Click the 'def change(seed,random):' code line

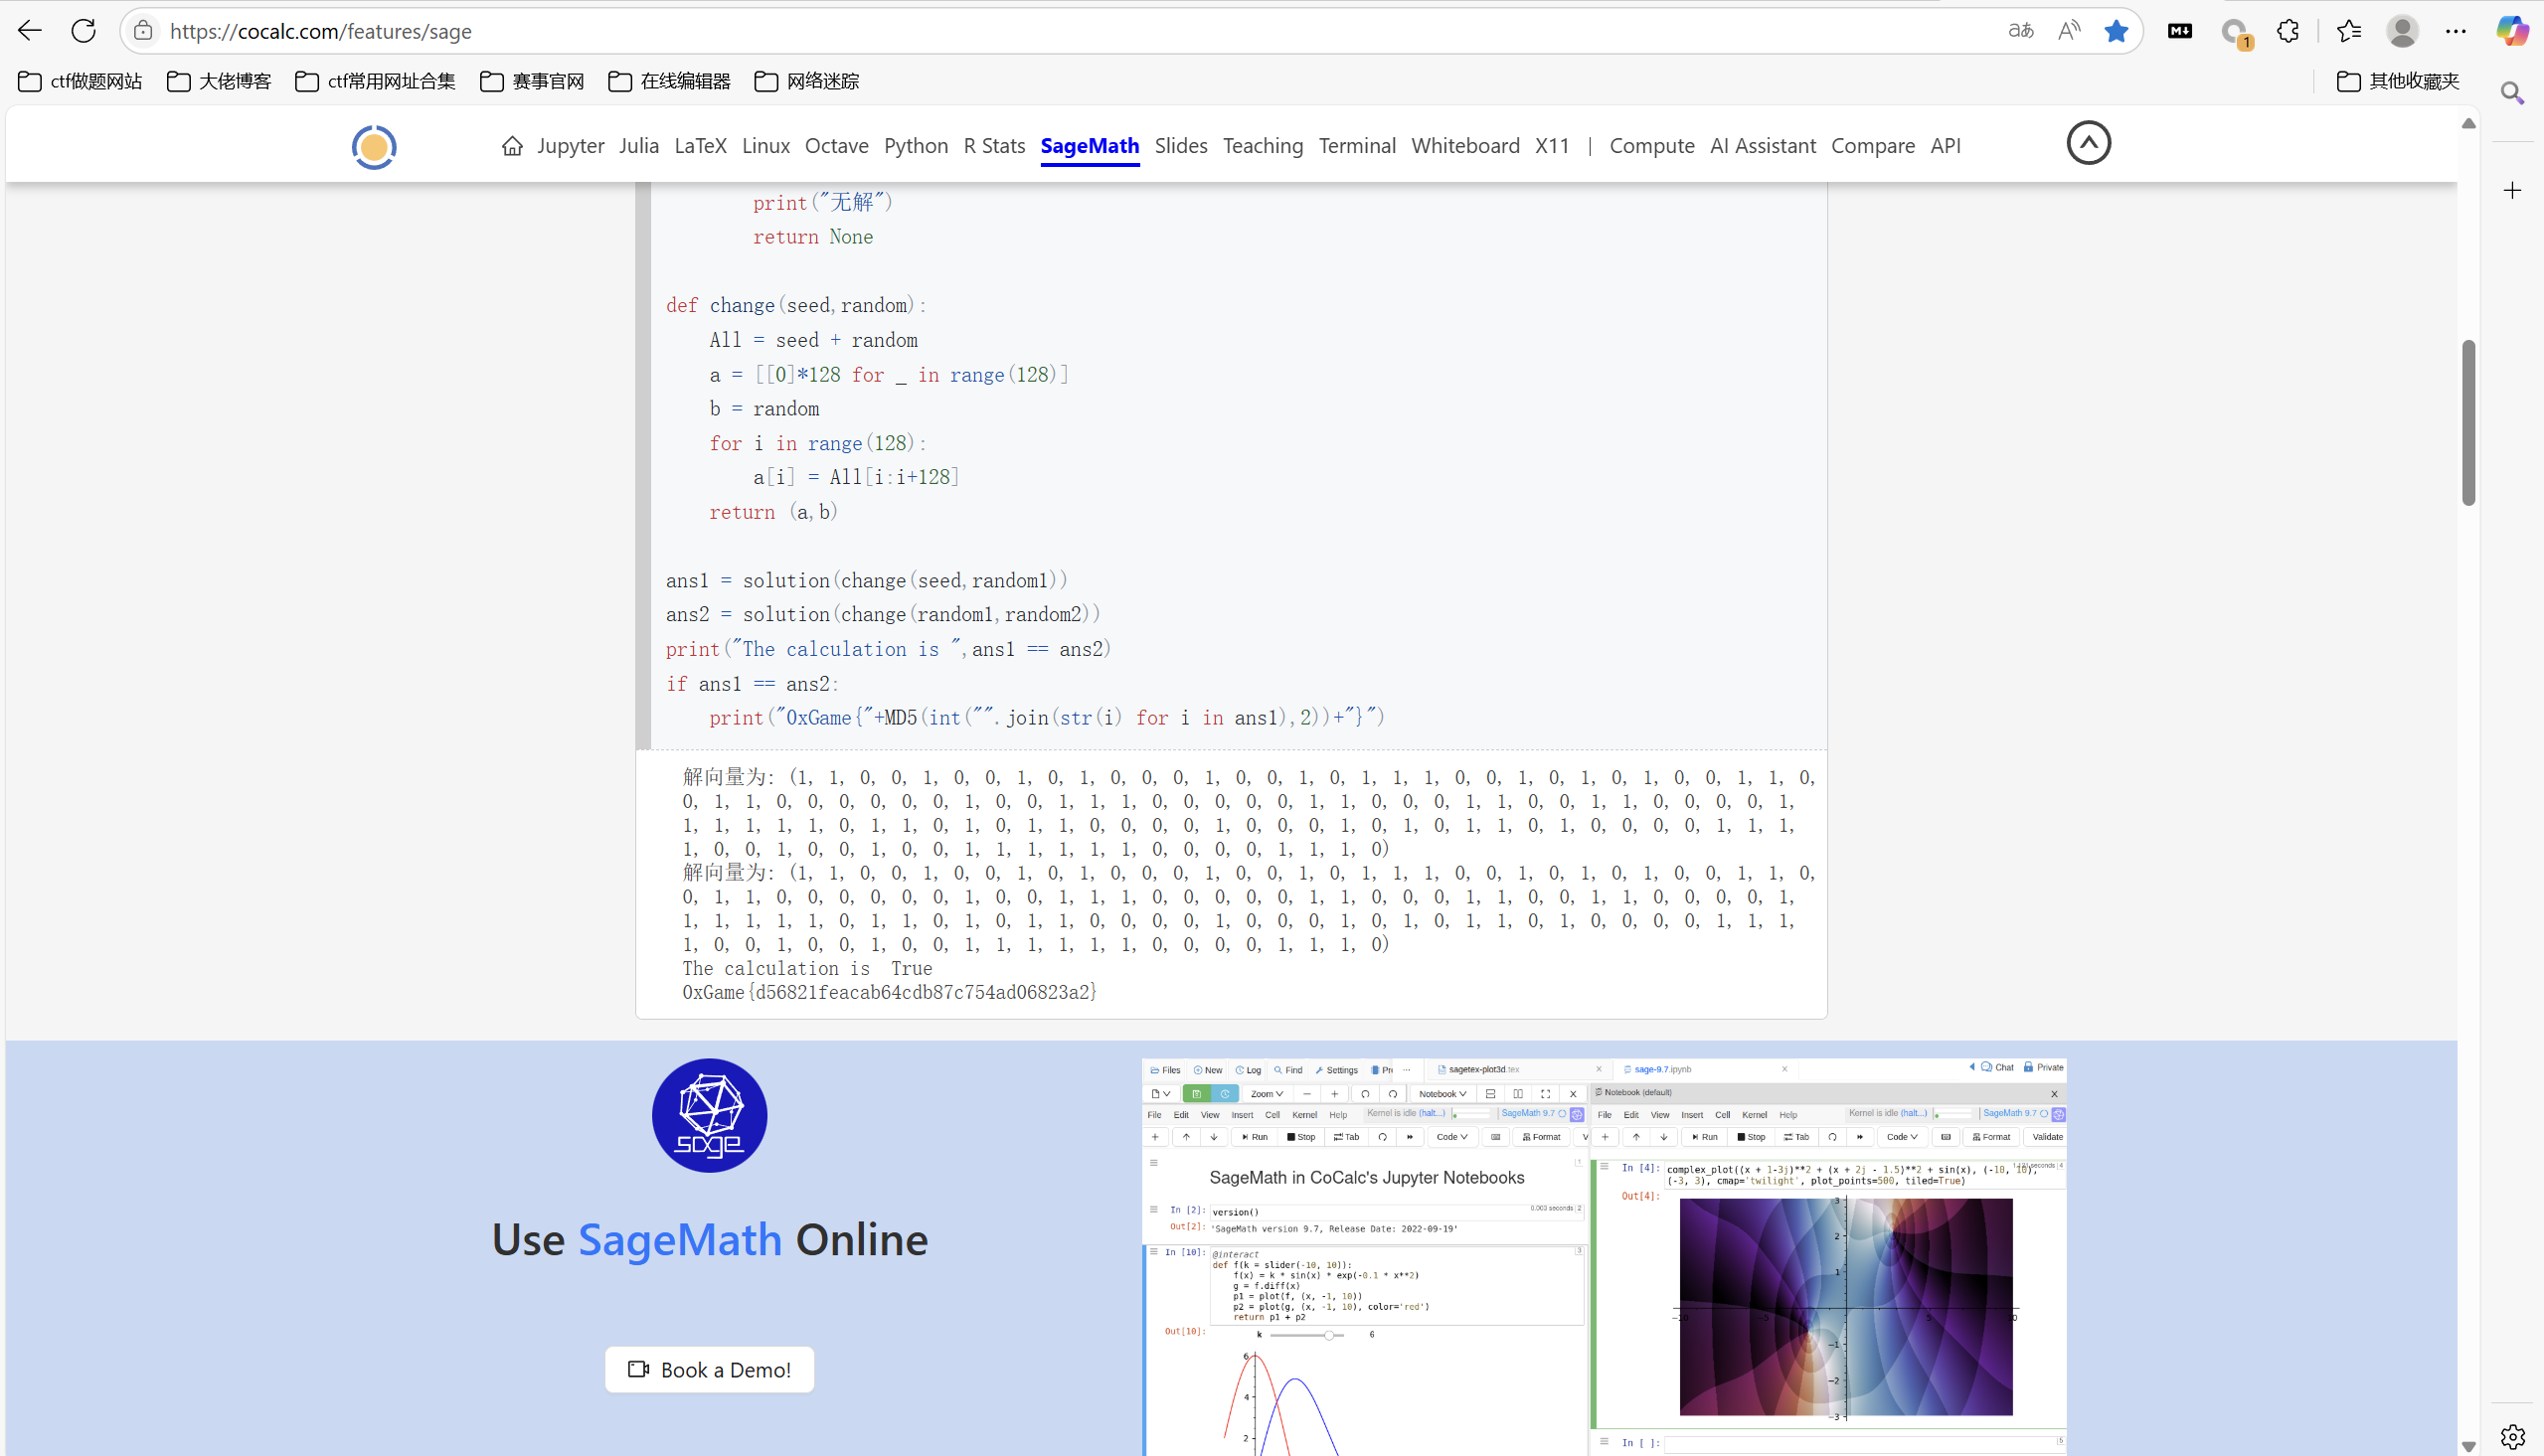click(x=797, y=305)
